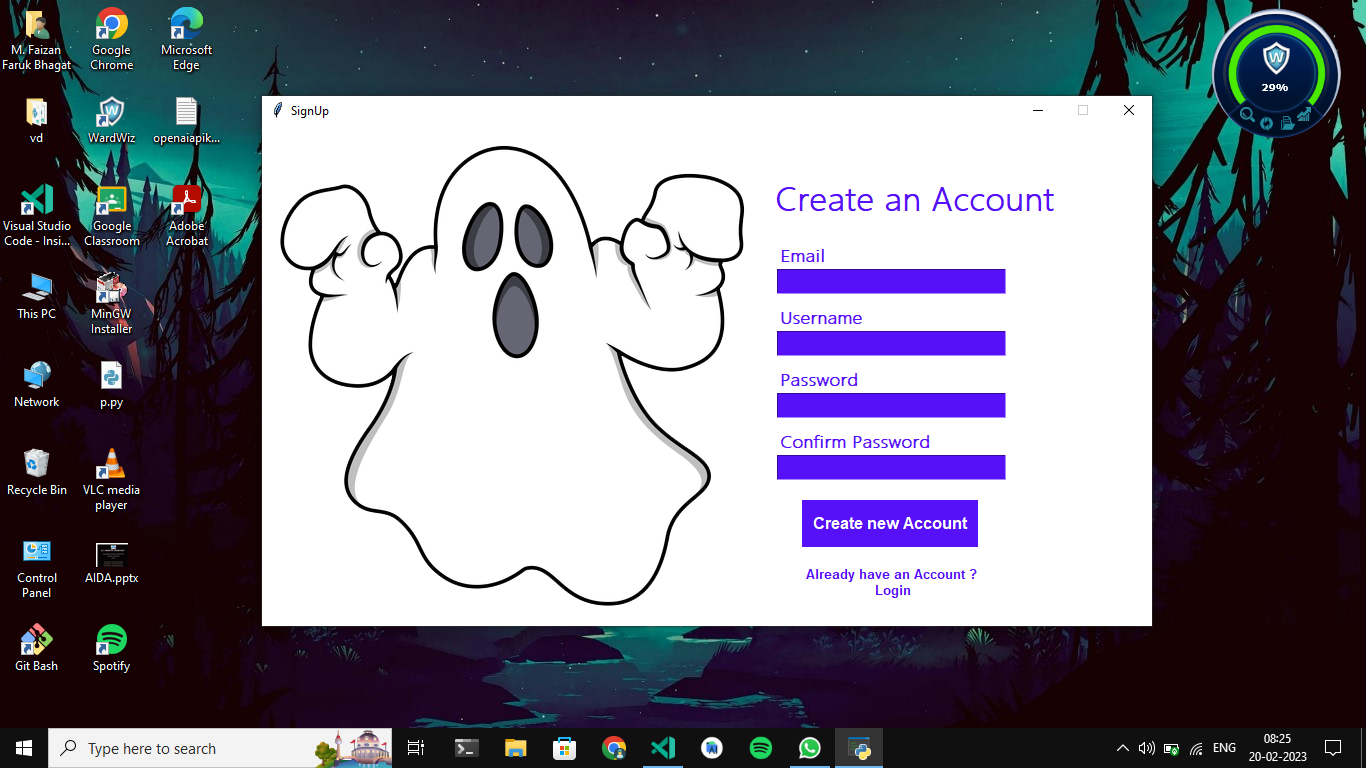Select the Adobe Acrobat desktop icon
1366x768 pixels.
click(x=187, y=215)
